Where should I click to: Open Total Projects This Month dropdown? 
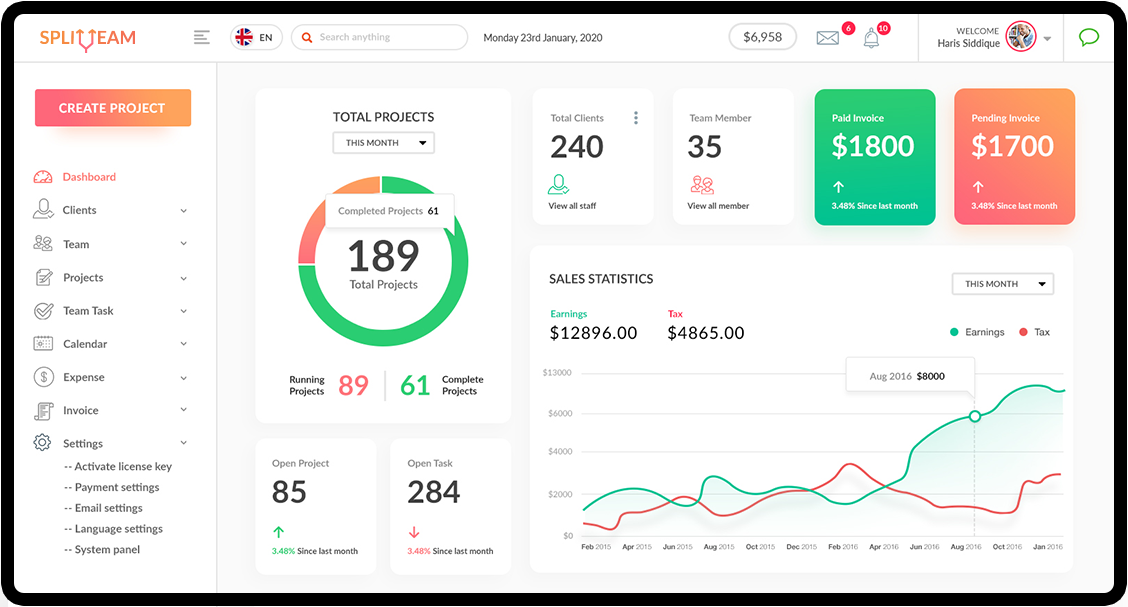[383, 143]
